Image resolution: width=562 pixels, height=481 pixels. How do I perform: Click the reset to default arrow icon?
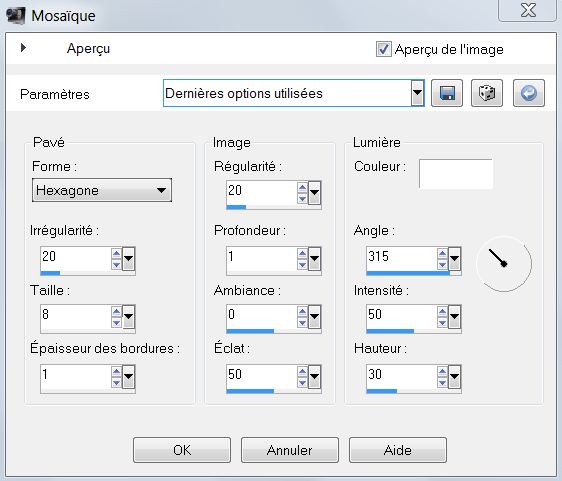pyautogui.click(x=529, y=93)
